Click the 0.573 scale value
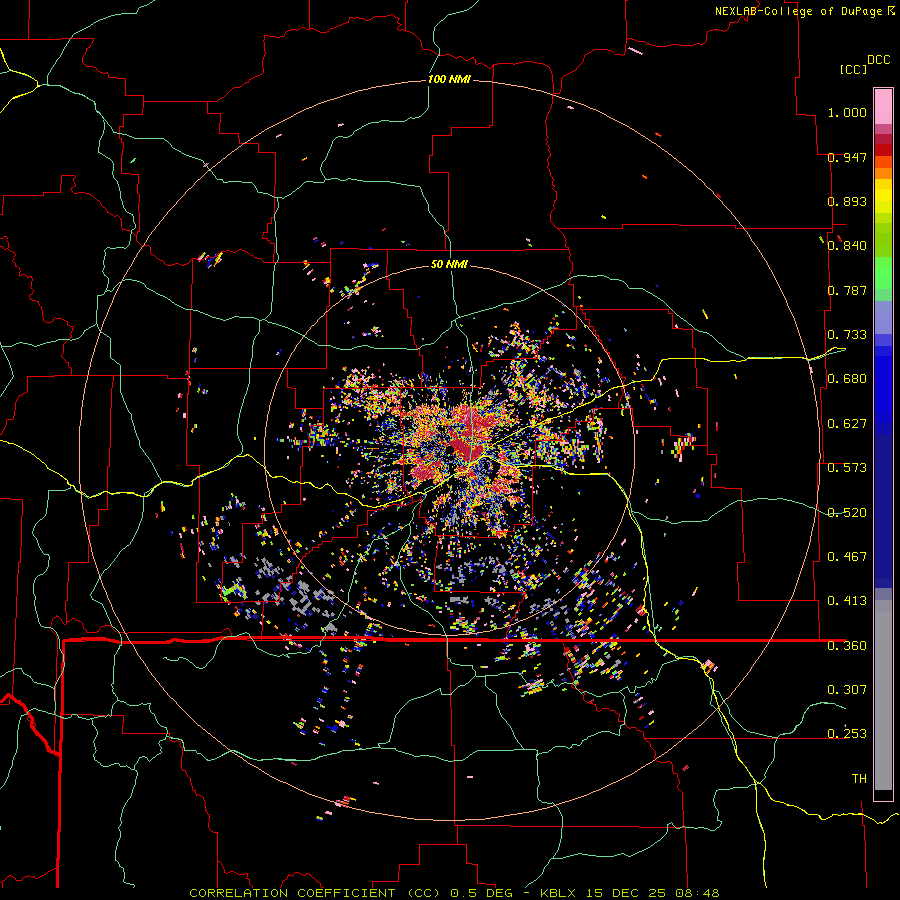 [847, 468]
